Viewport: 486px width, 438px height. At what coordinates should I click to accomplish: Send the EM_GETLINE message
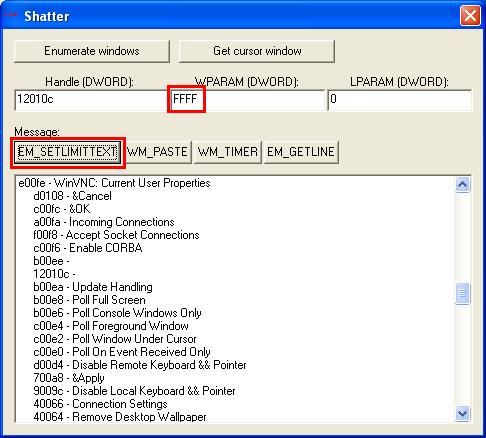301,152
